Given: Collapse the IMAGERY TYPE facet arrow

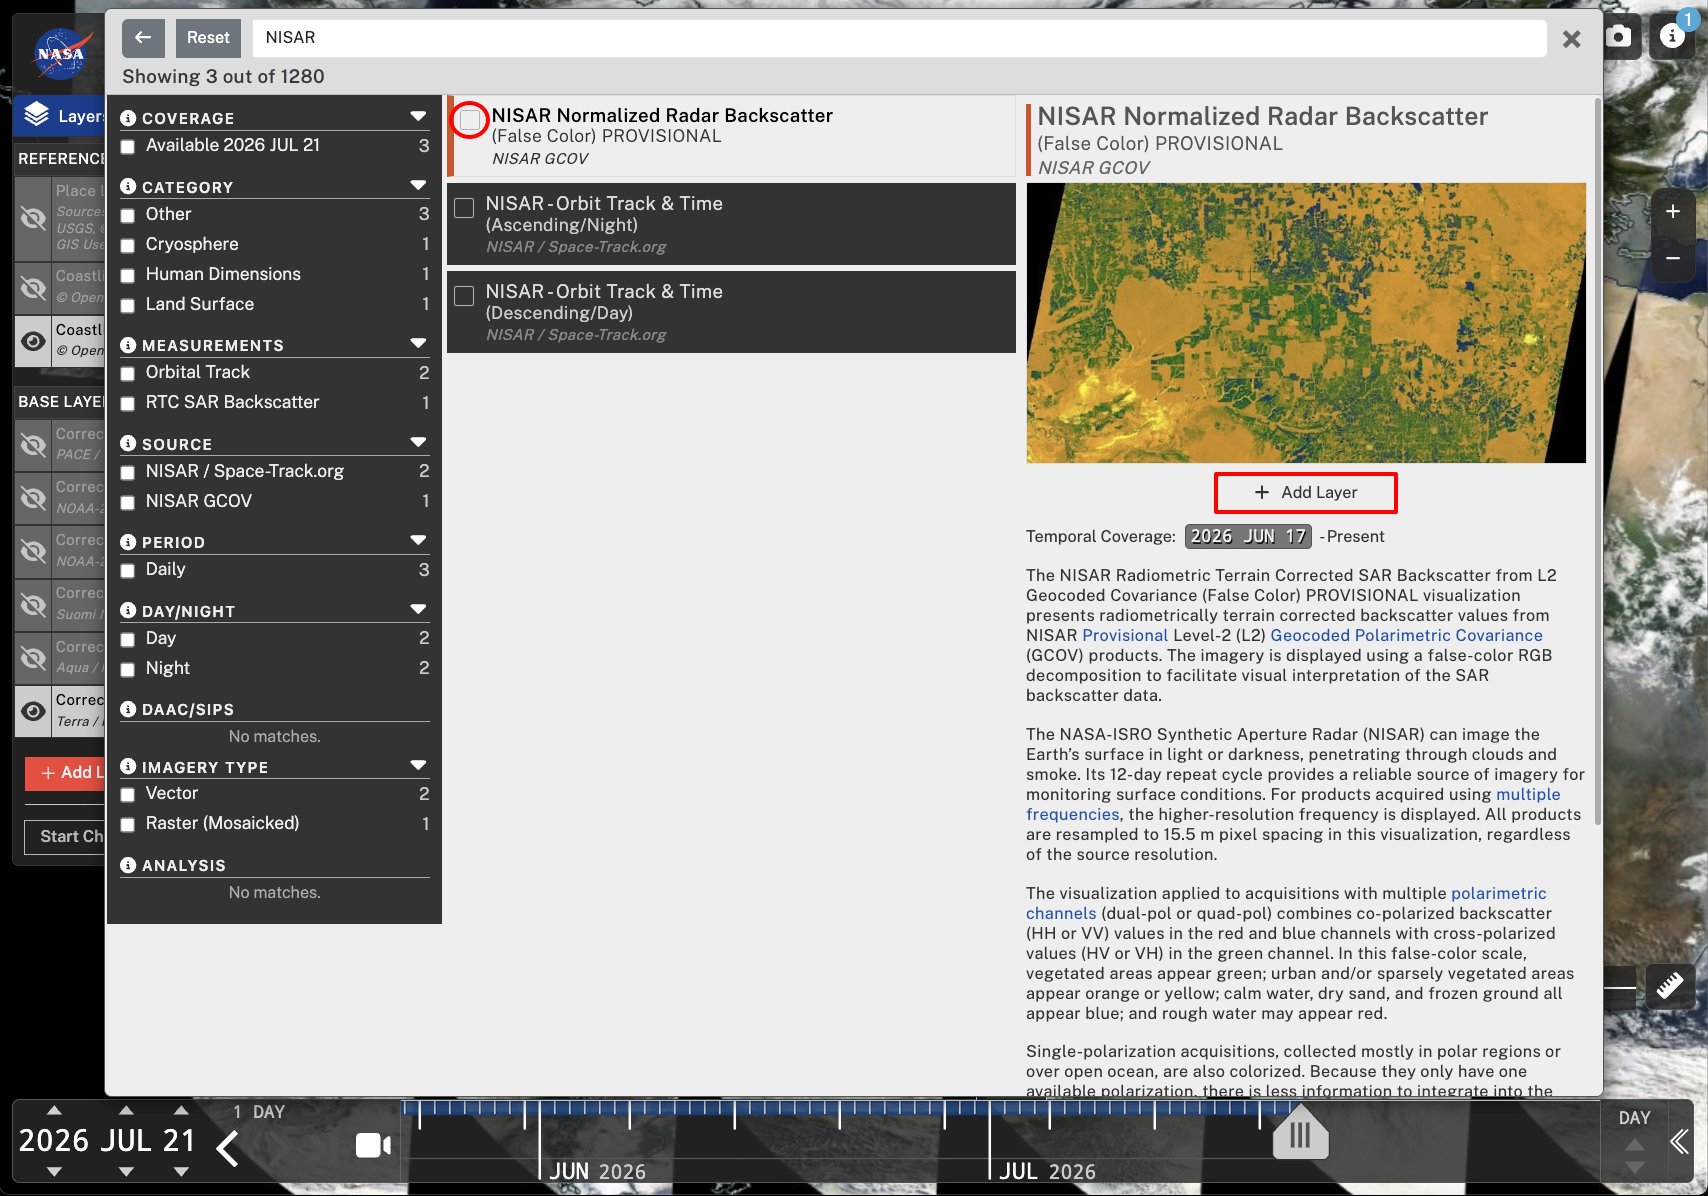Looking at the screenshot, I should 418,766.
